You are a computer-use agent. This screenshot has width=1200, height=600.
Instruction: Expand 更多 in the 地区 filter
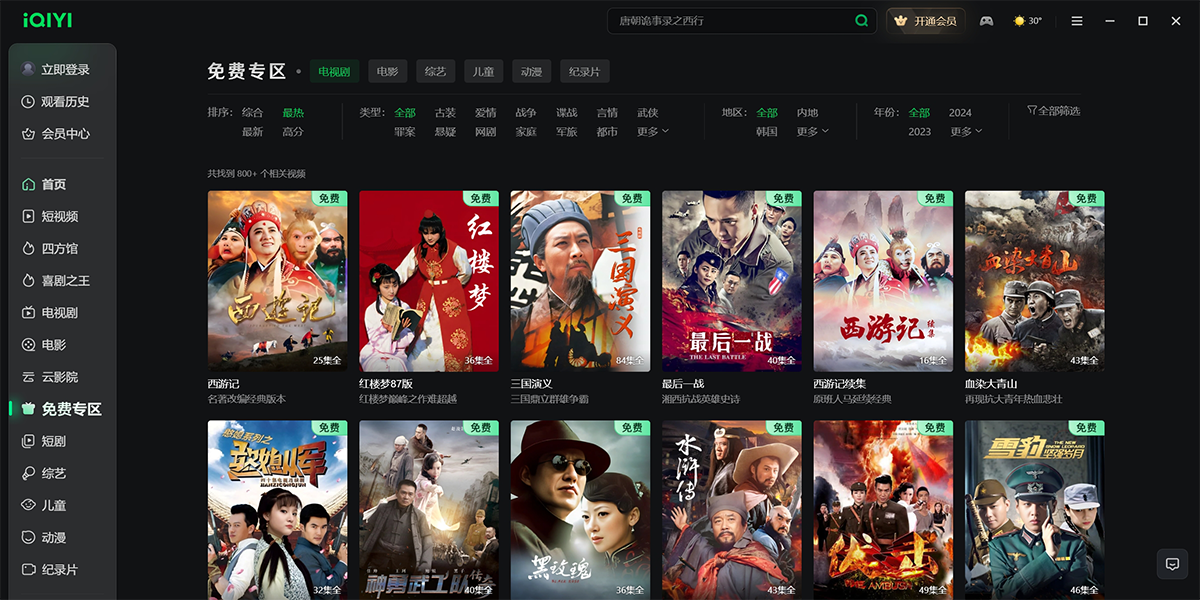pyautogui.click(x=812, y=132)
